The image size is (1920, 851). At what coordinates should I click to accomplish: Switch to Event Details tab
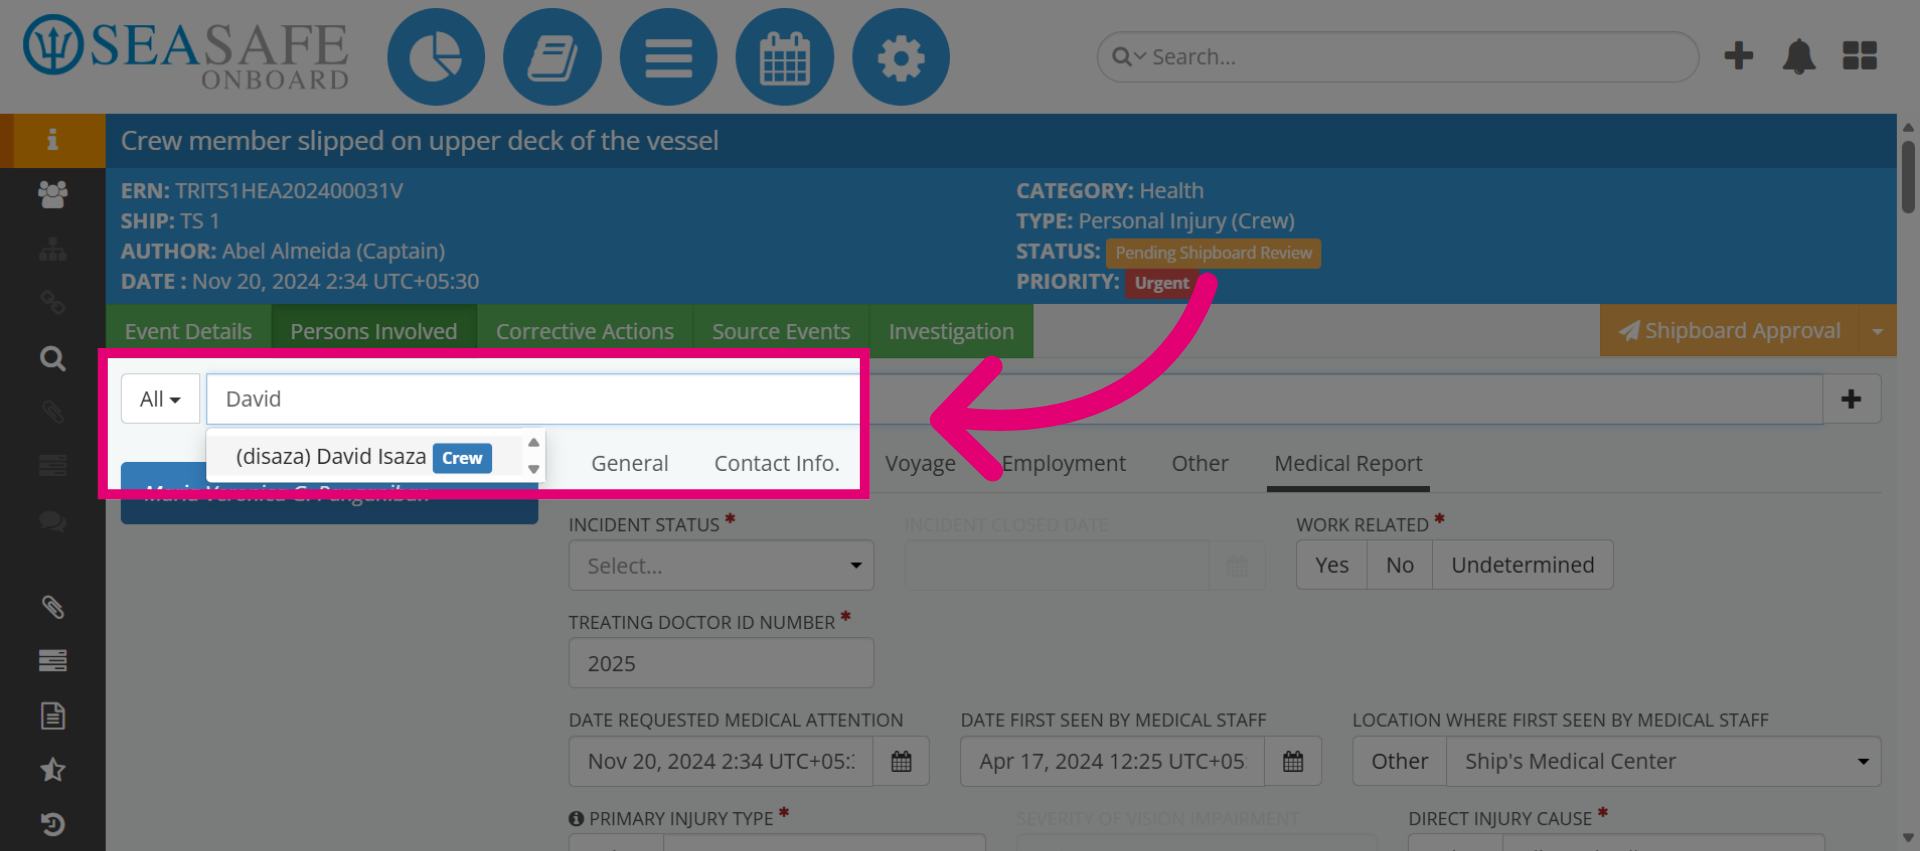point(188,331)
